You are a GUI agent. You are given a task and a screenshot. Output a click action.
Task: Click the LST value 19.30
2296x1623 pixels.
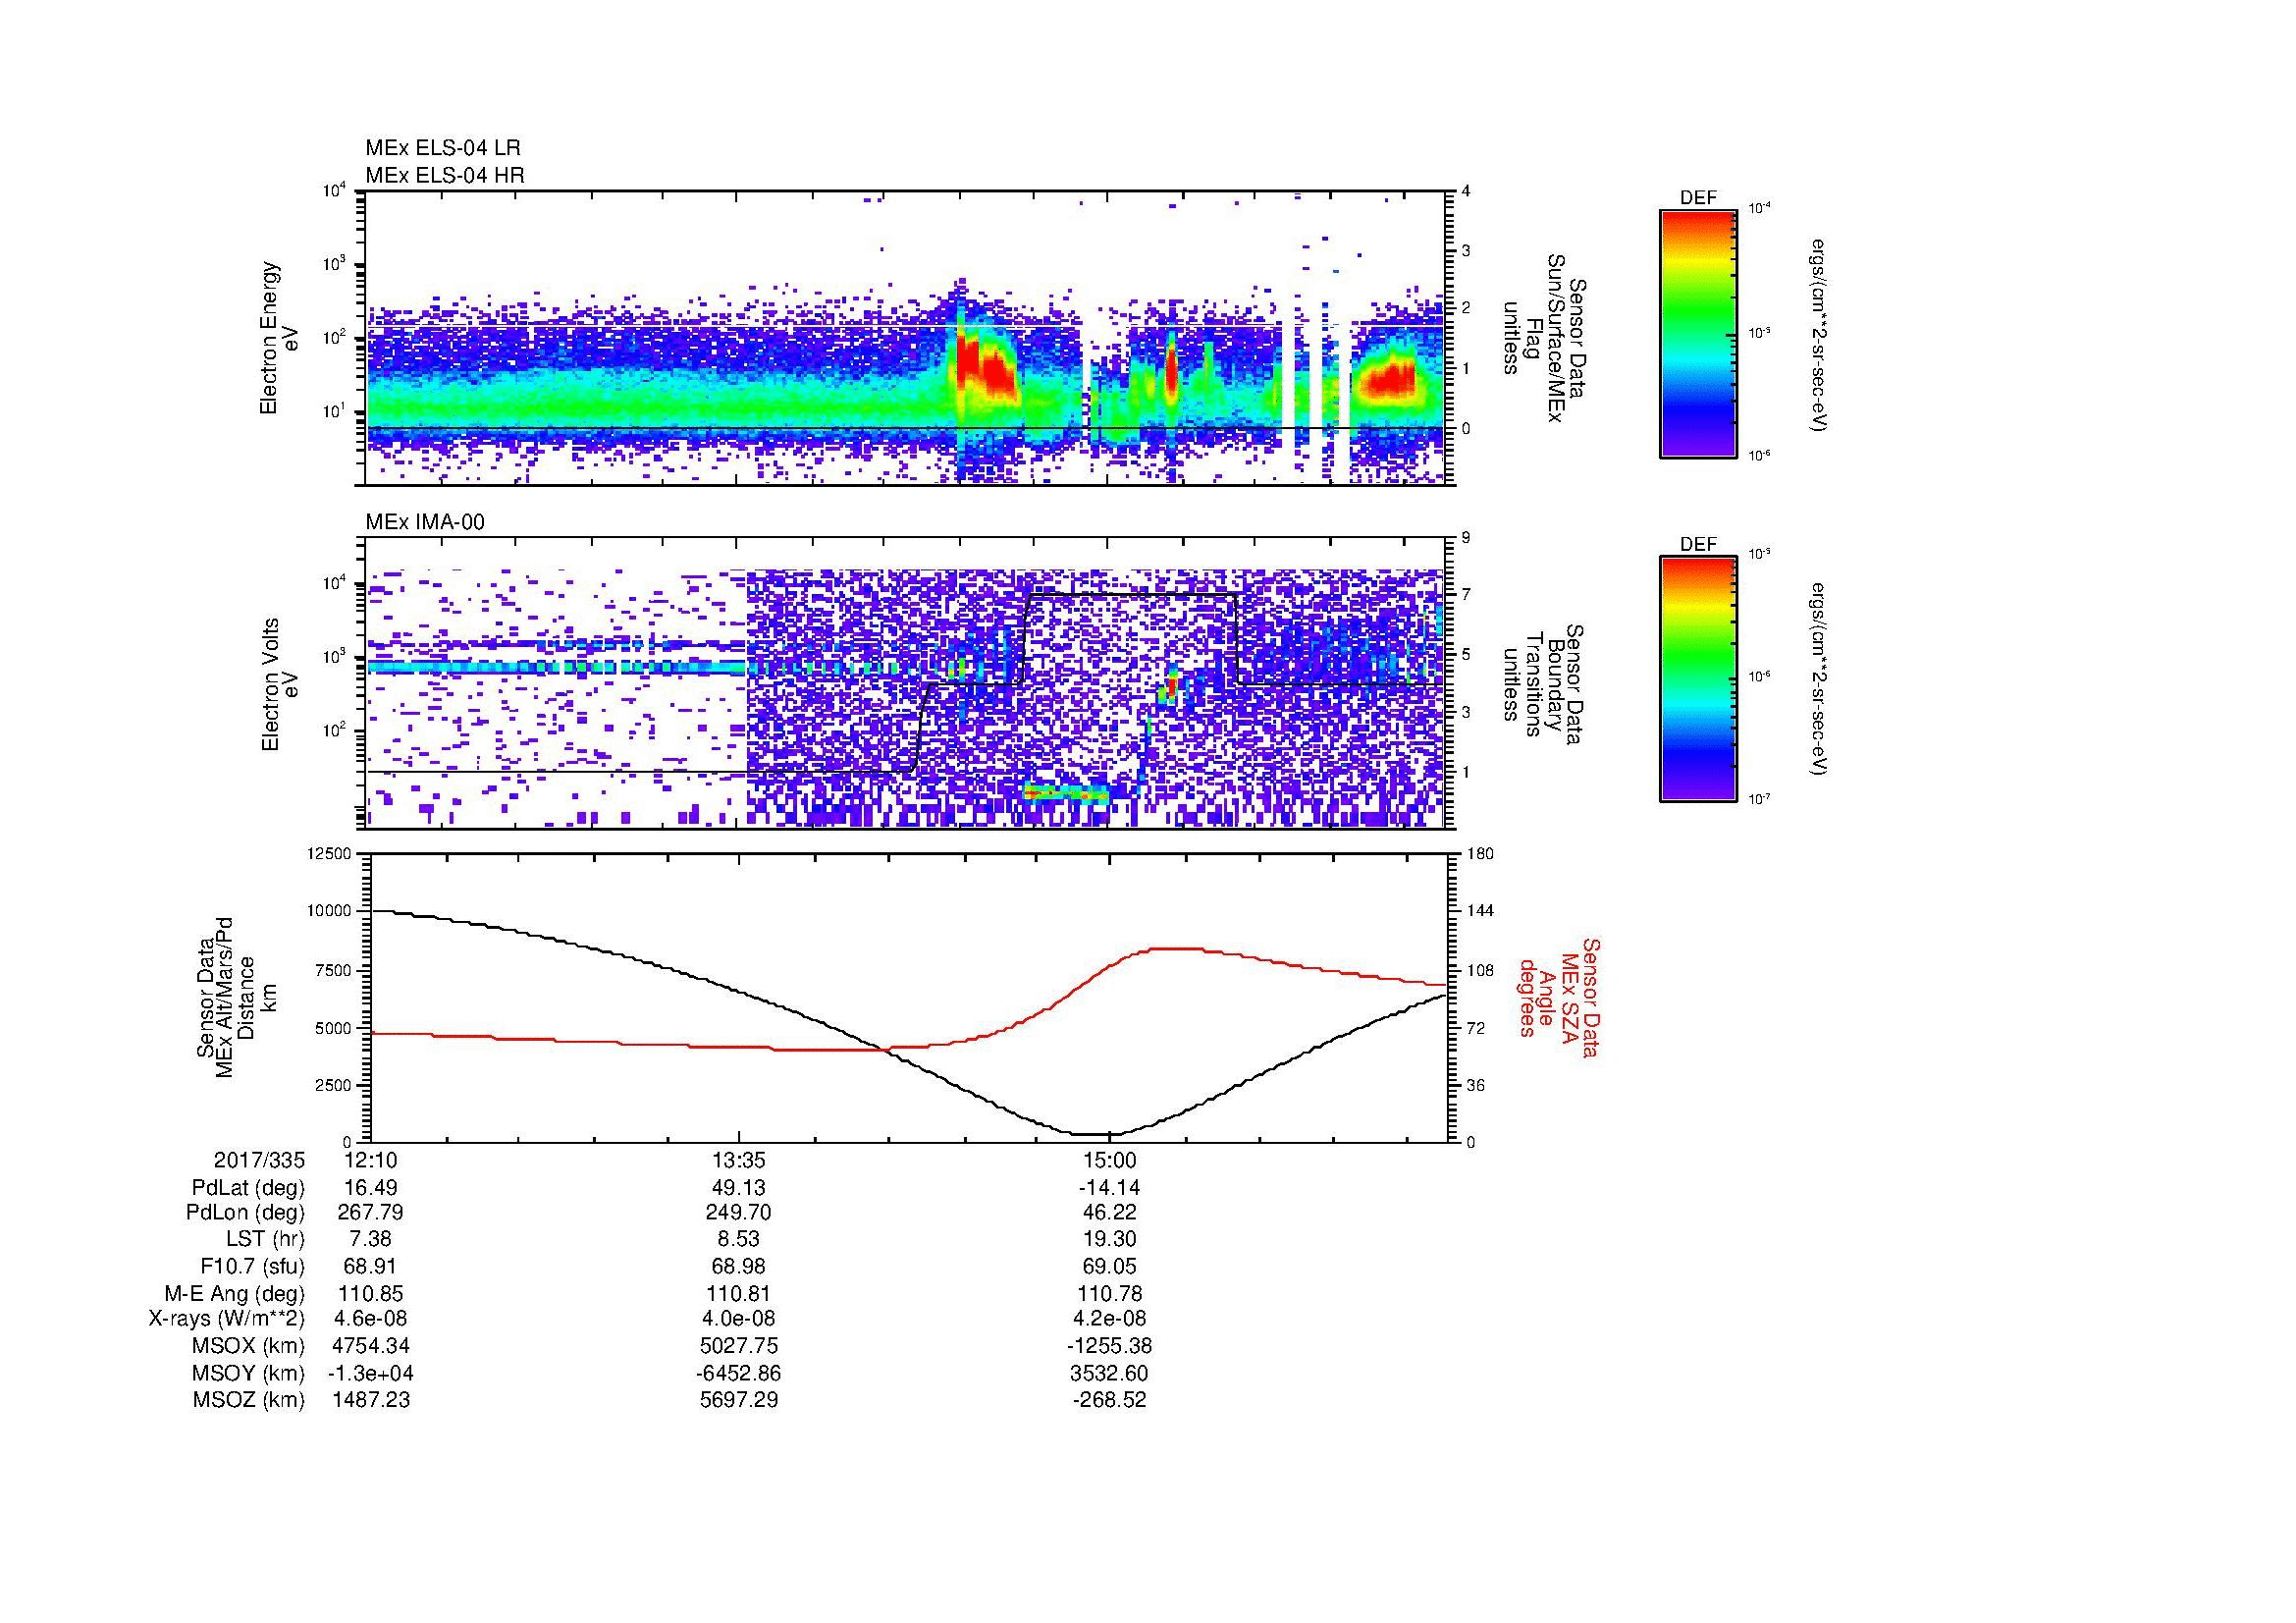[1110, 1239]
